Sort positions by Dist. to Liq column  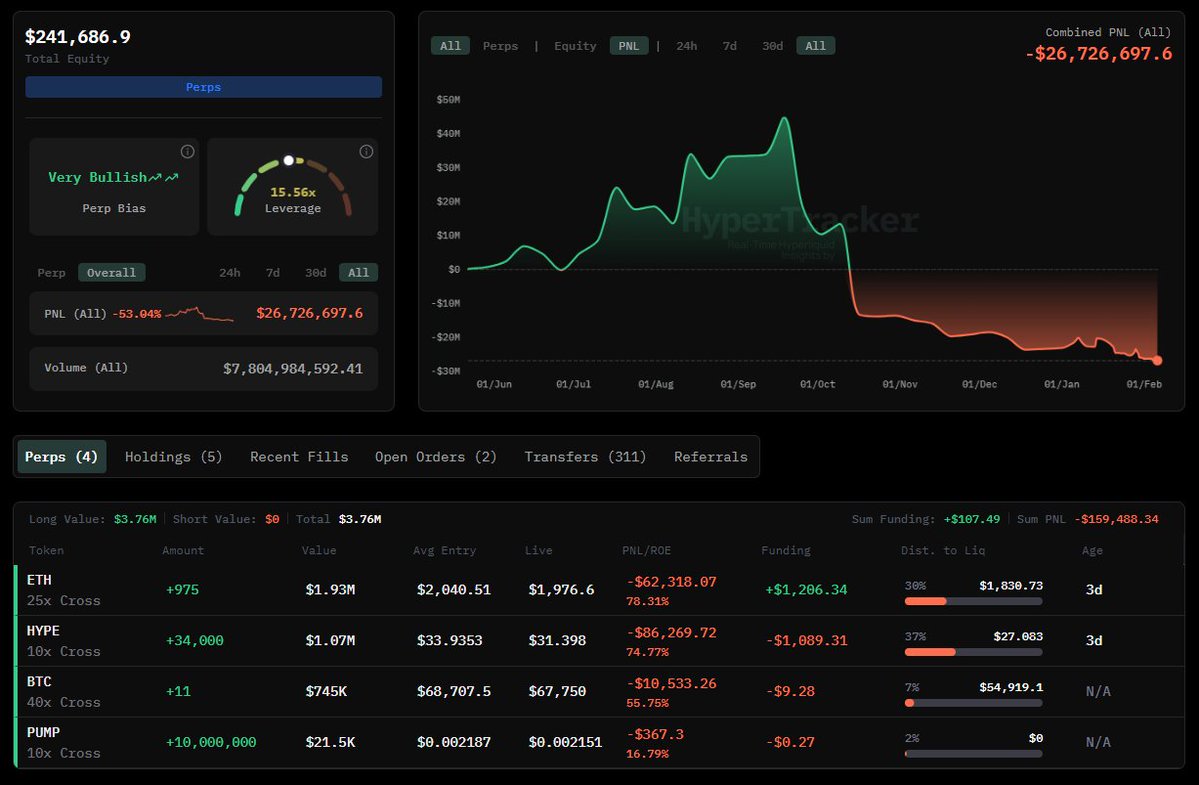pyautogui.click(x=935, y=550)
